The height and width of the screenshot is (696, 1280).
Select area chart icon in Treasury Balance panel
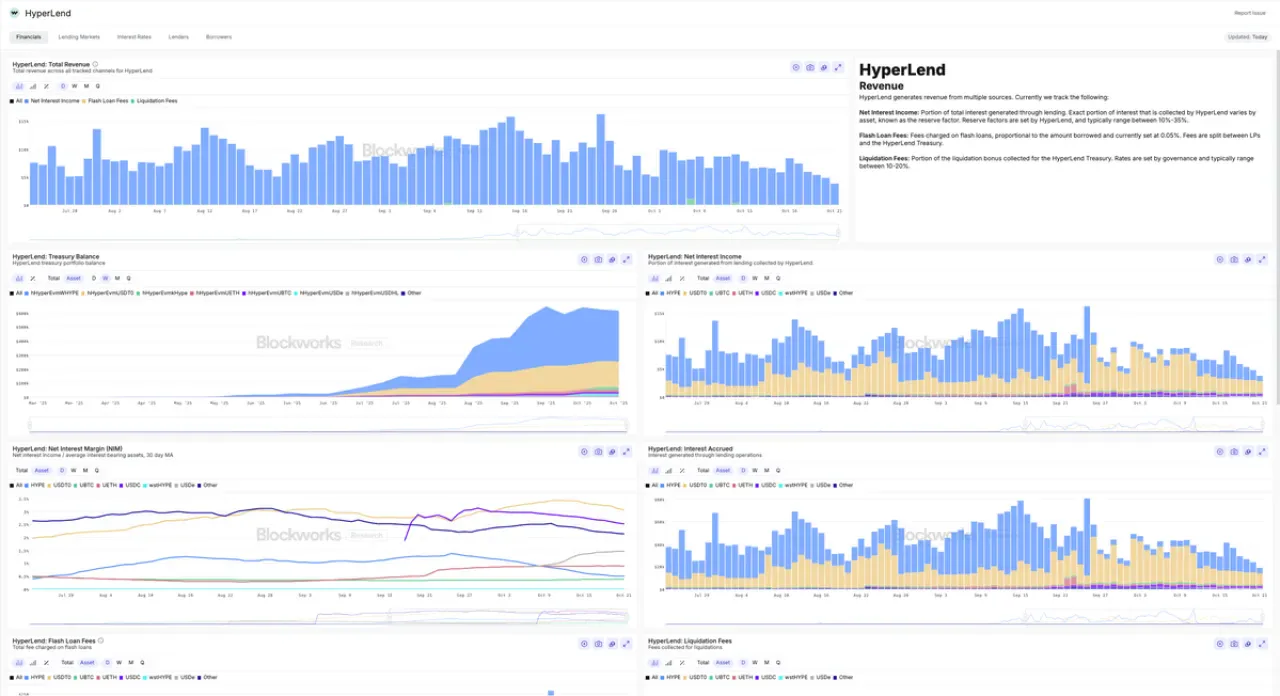coord(19,278)
